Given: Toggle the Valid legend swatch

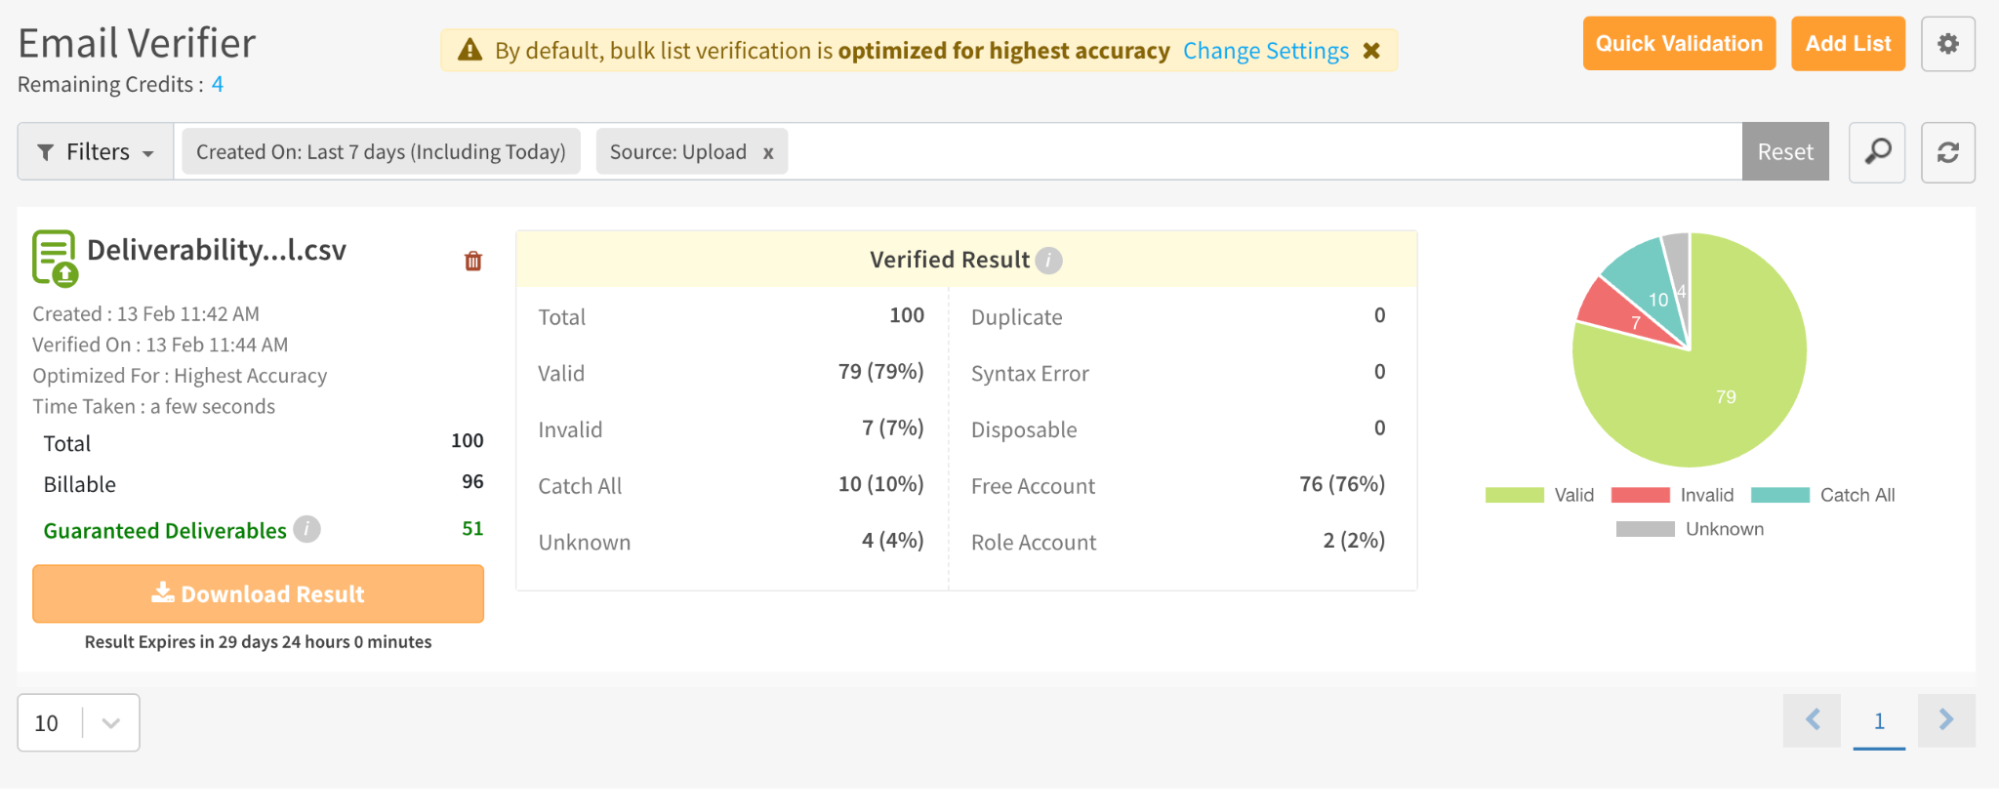Looking at the screenshot, I should click(1514, 495).
